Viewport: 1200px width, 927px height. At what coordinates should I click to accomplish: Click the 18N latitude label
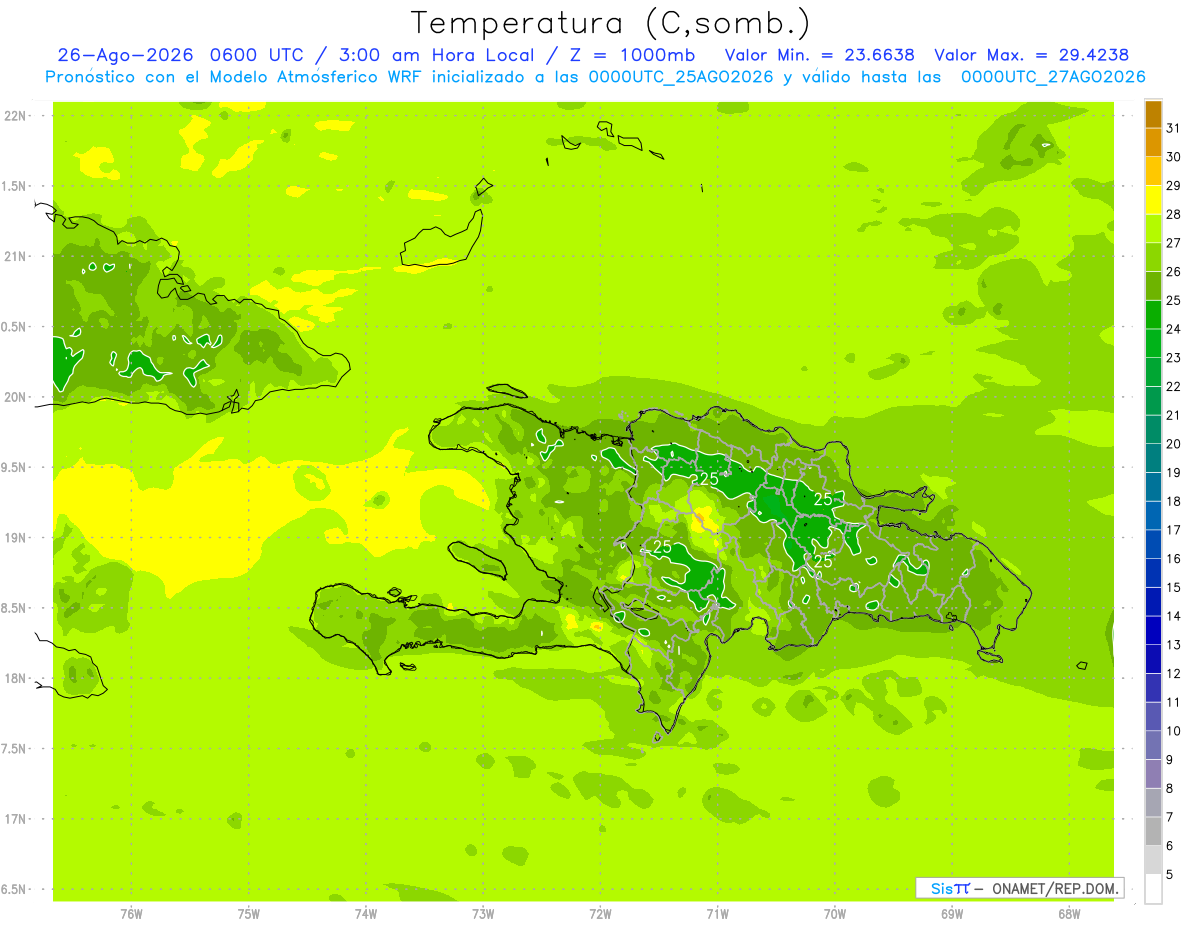point(15,679)
